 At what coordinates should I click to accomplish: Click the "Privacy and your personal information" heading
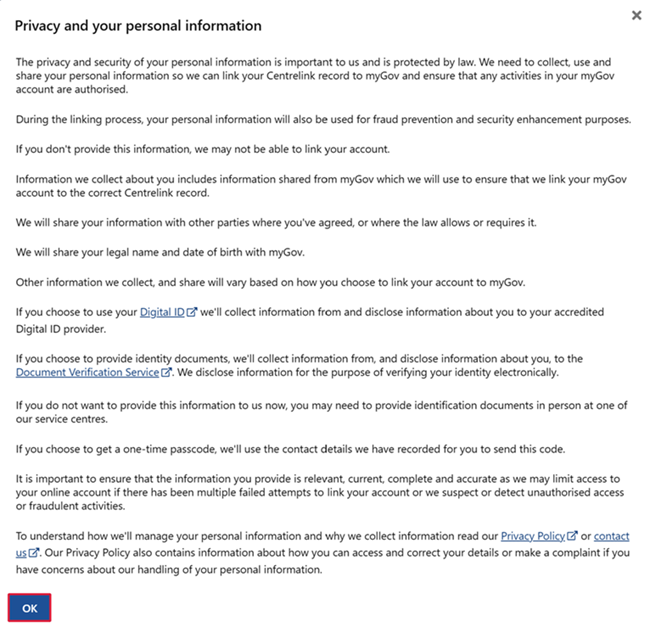pos(138,26)
